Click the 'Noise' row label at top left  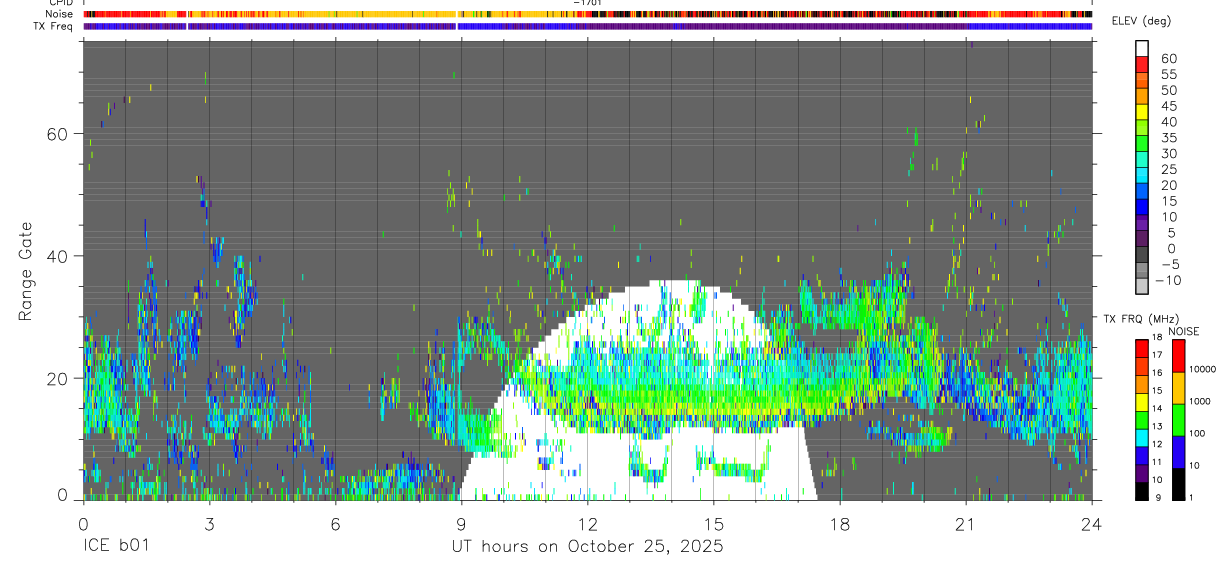(60, 14)
